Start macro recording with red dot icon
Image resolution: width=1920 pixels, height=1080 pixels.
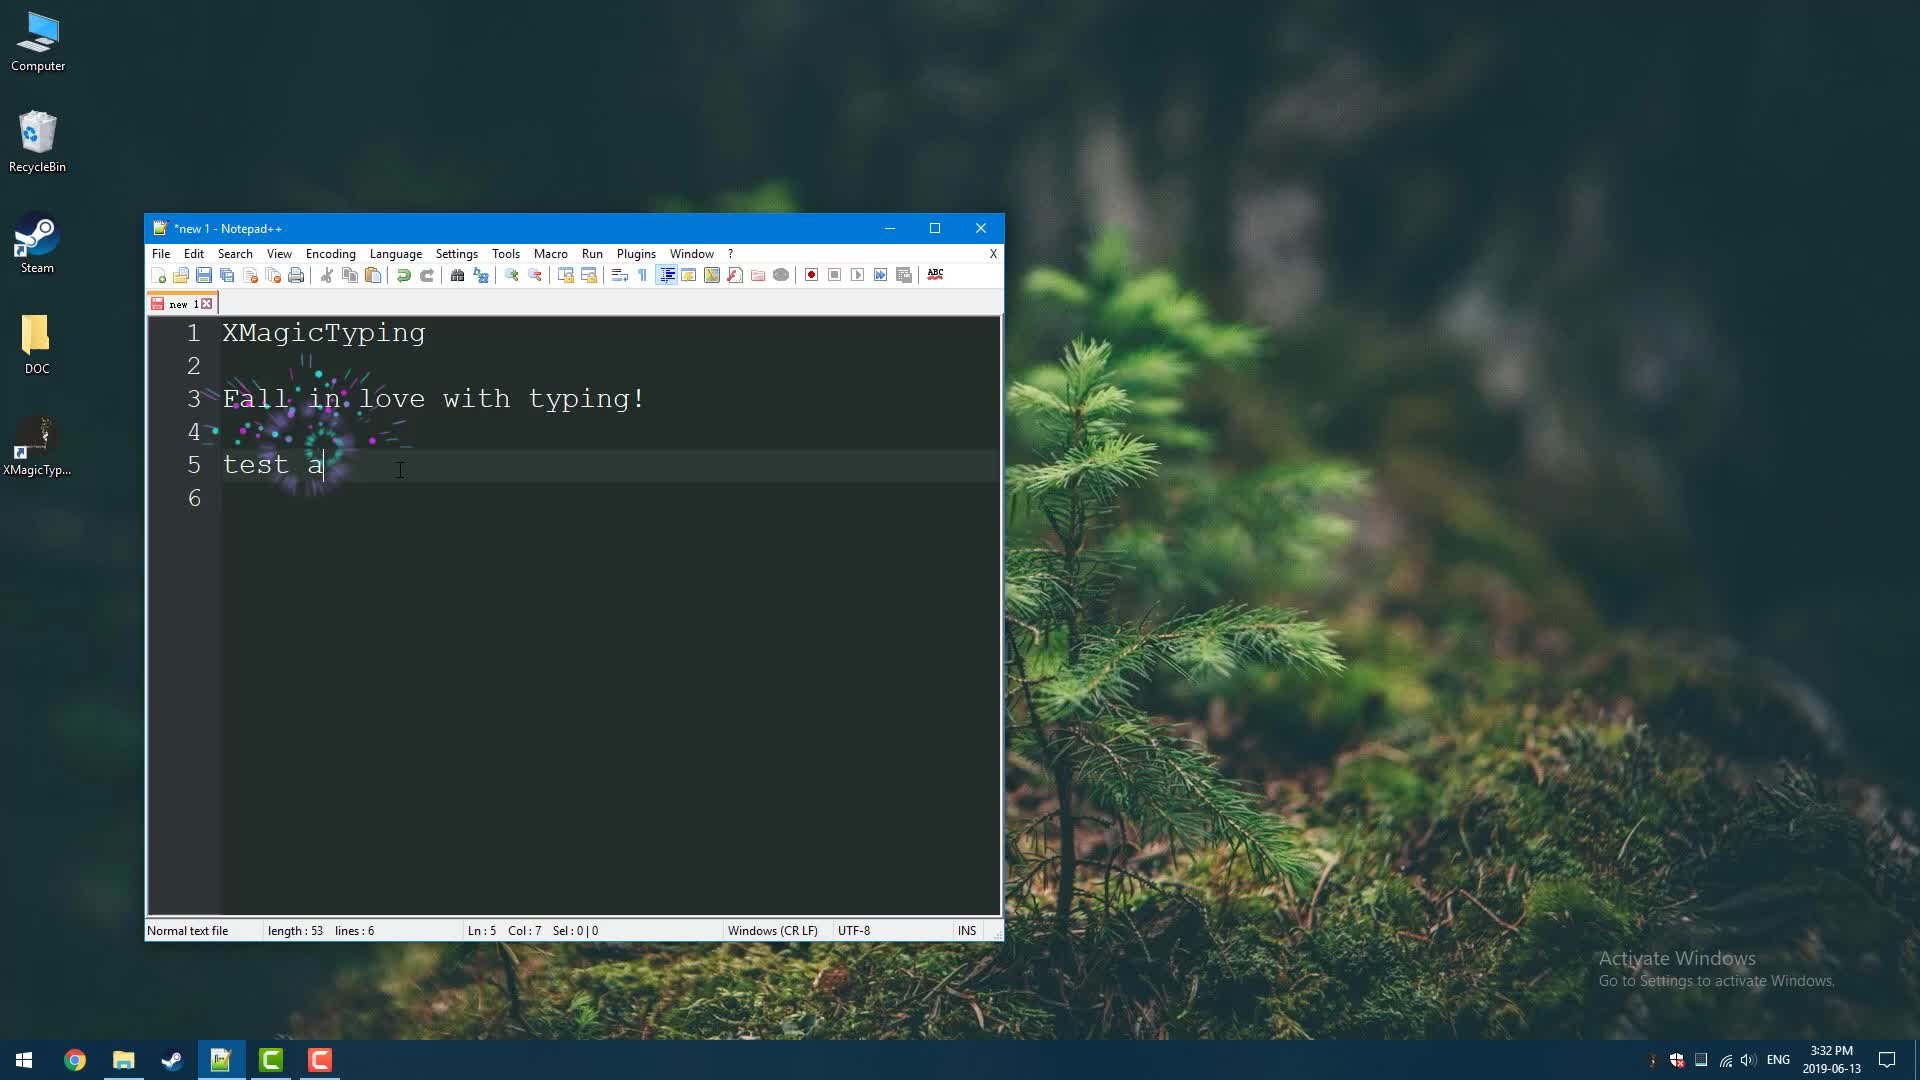click(x=811, y=275)
